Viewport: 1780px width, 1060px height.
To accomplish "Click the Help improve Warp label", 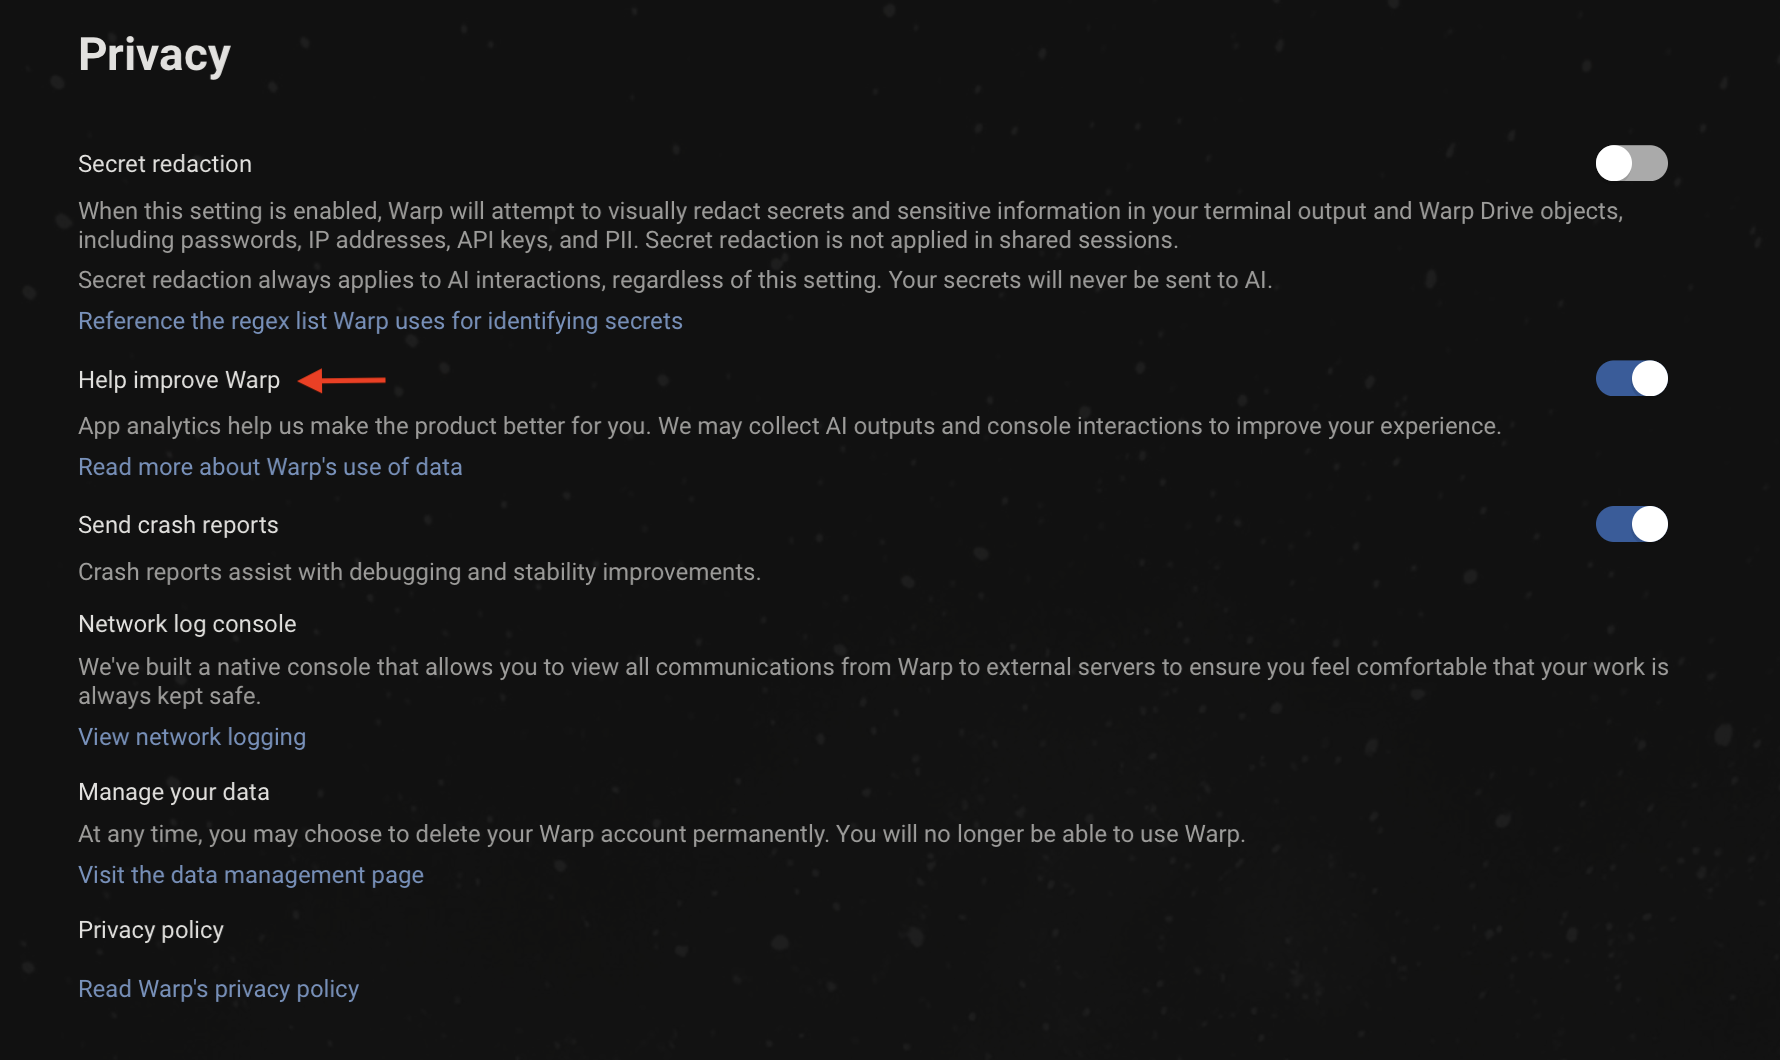I will coord(179,380).
